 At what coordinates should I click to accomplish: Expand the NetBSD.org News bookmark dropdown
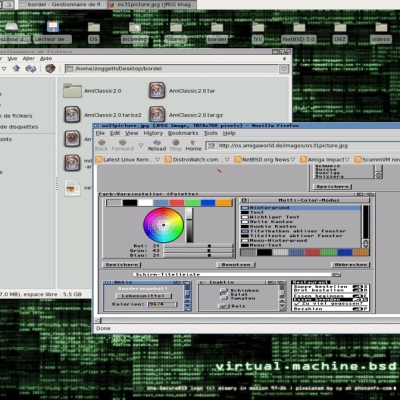293,160
